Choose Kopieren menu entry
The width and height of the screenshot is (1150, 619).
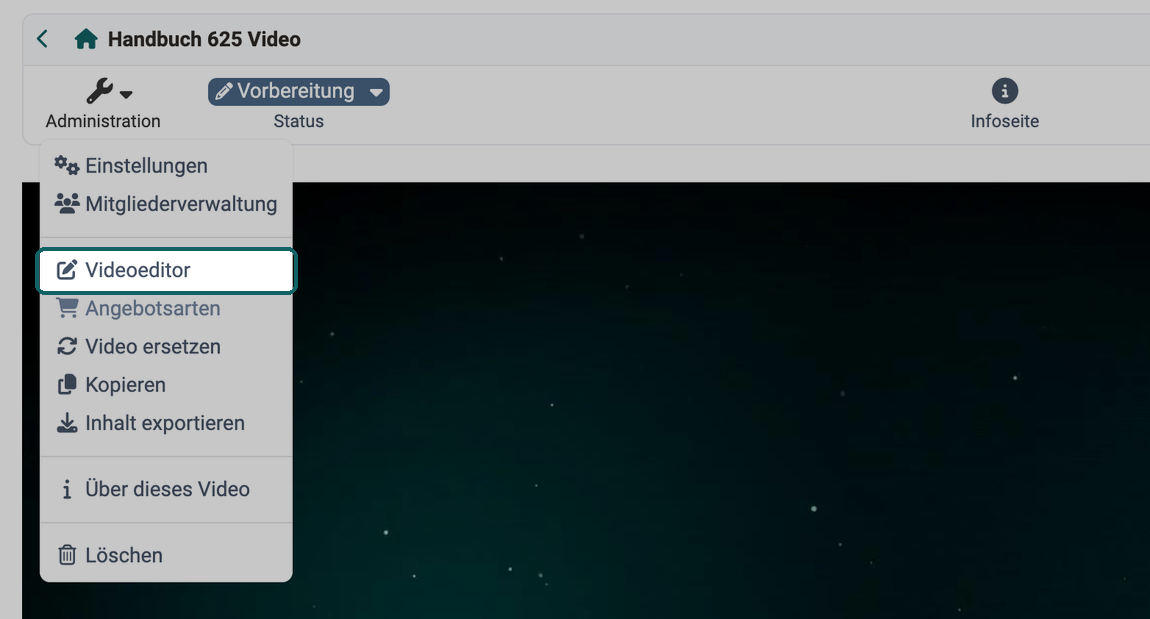click(x=166, y=384)
